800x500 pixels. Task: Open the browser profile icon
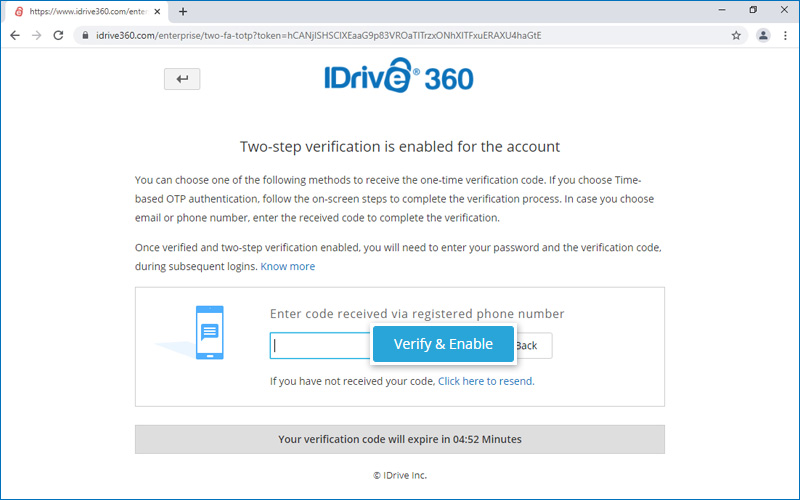pyautogui.click(x=763, y=35)
